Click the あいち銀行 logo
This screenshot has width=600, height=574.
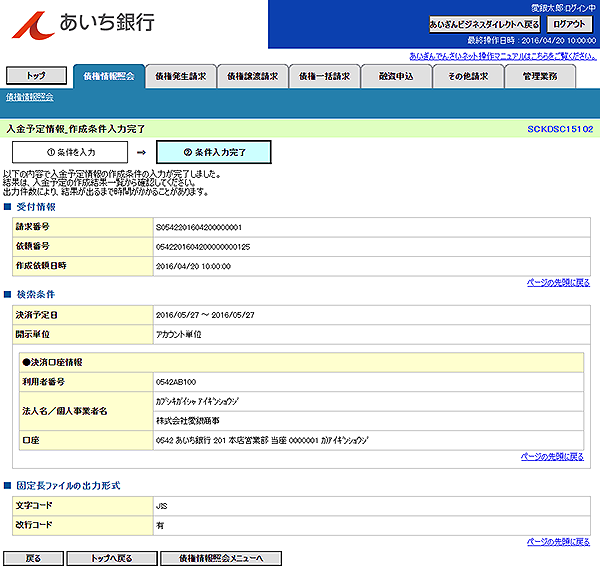tap(83, 24)
